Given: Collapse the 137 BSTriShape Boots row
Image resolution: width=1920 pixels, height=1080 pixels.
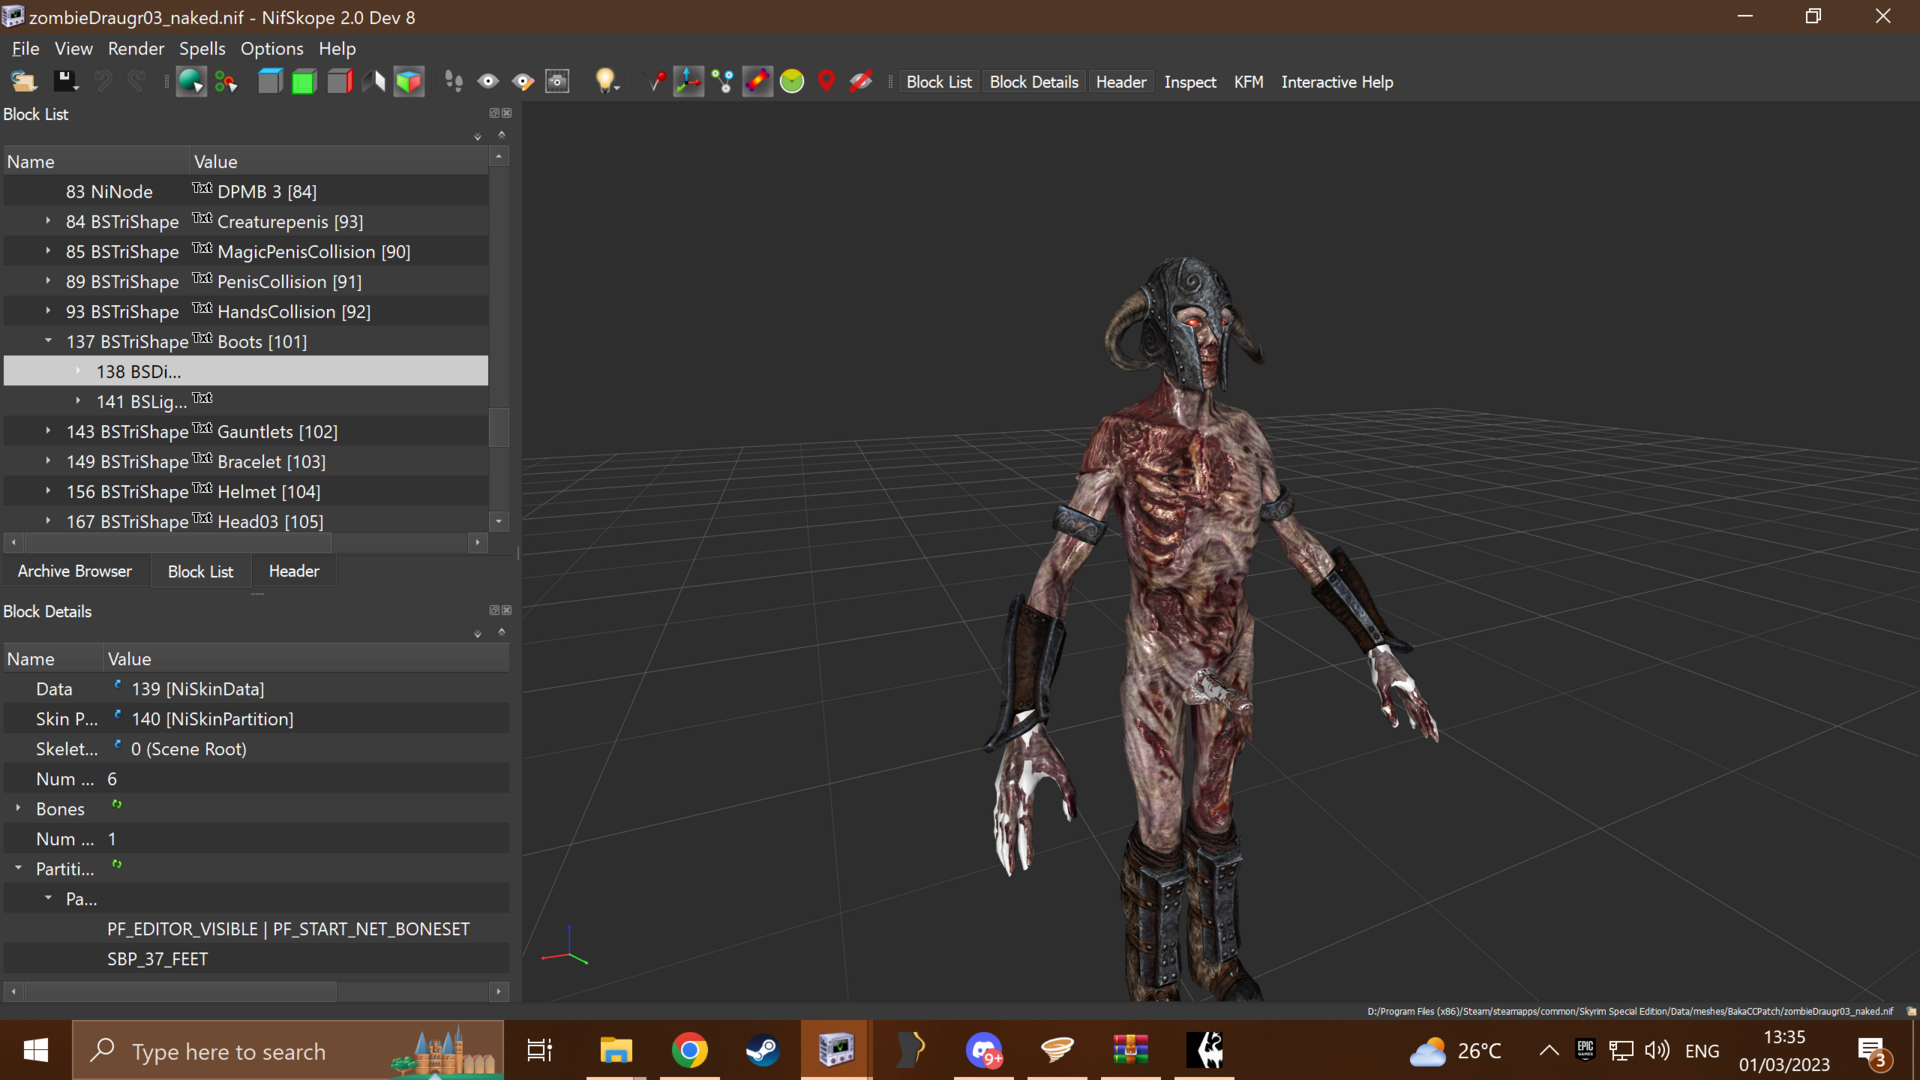Looking at the screenshot, I should 48,340.
